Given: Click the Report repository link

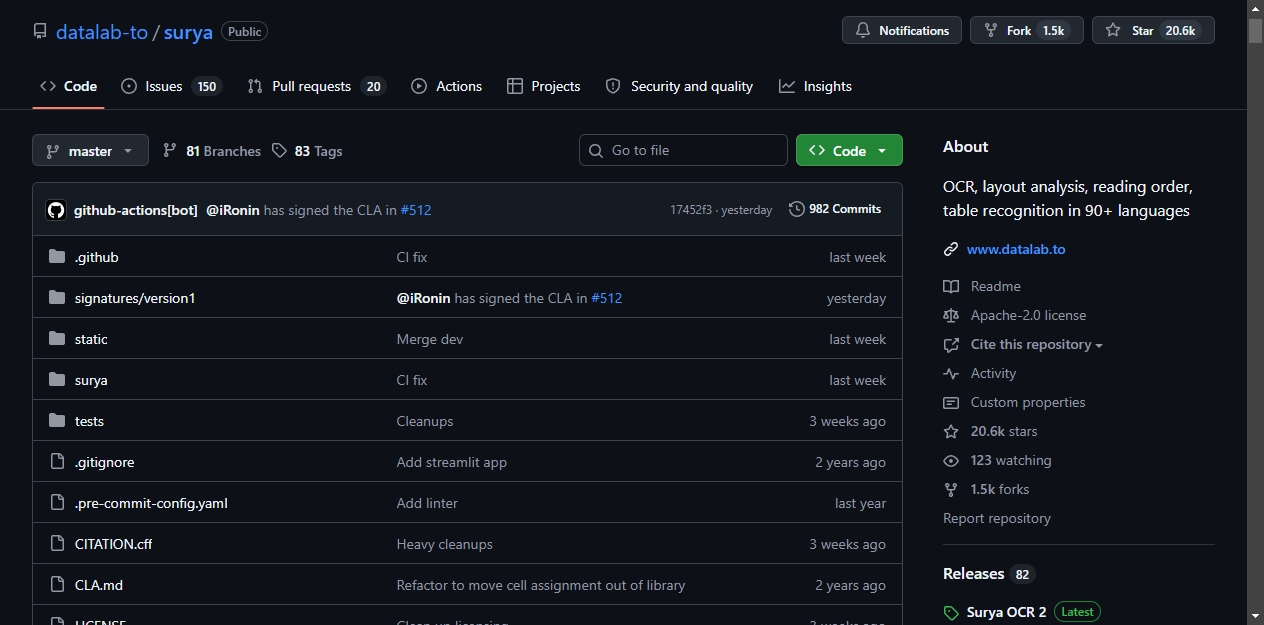Looking at the screenshot, I should [x=997, y=518].
